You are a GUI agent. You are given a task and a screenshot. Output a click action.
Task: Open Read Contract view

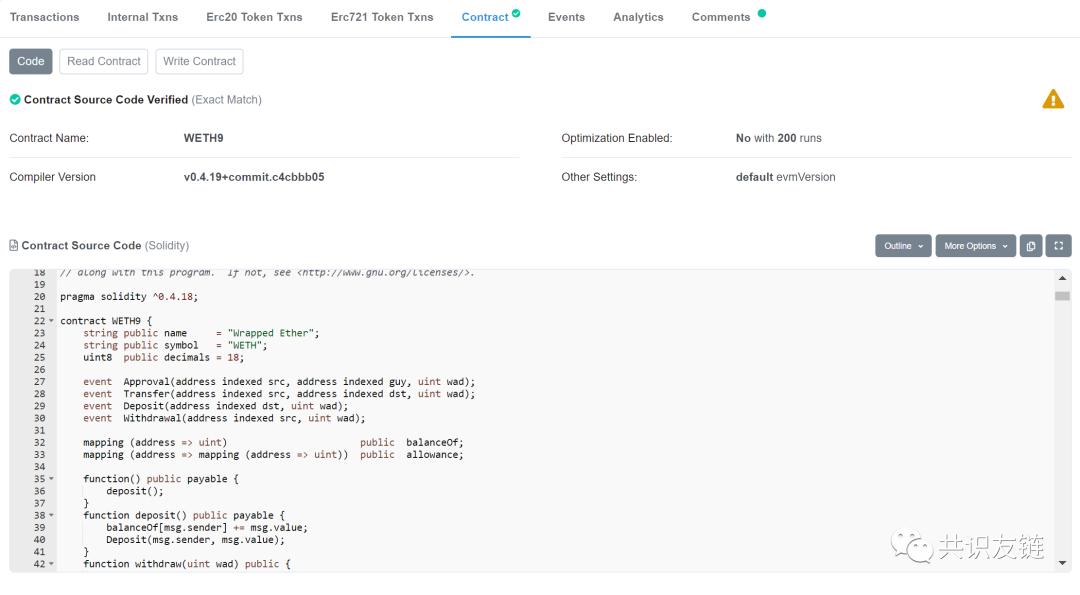(104, 61)
